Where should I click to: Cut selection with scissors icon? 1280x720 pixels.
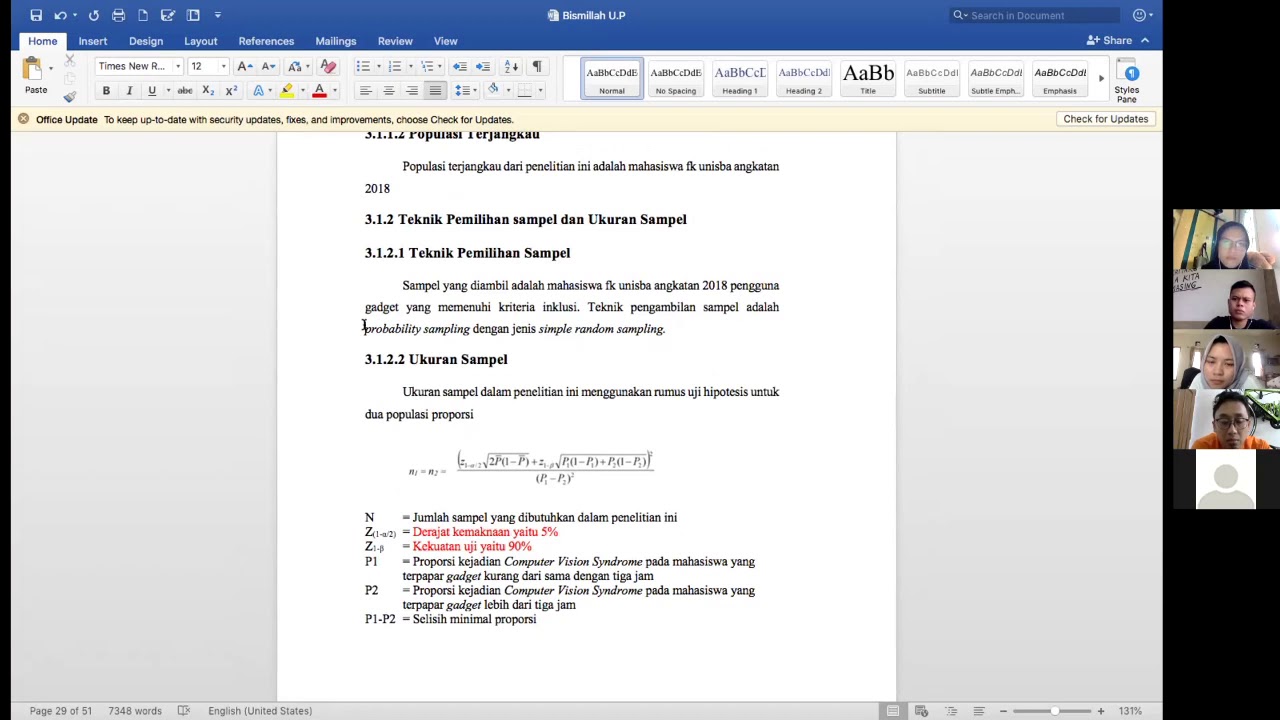pyautogui.click(x=70, y=59)
